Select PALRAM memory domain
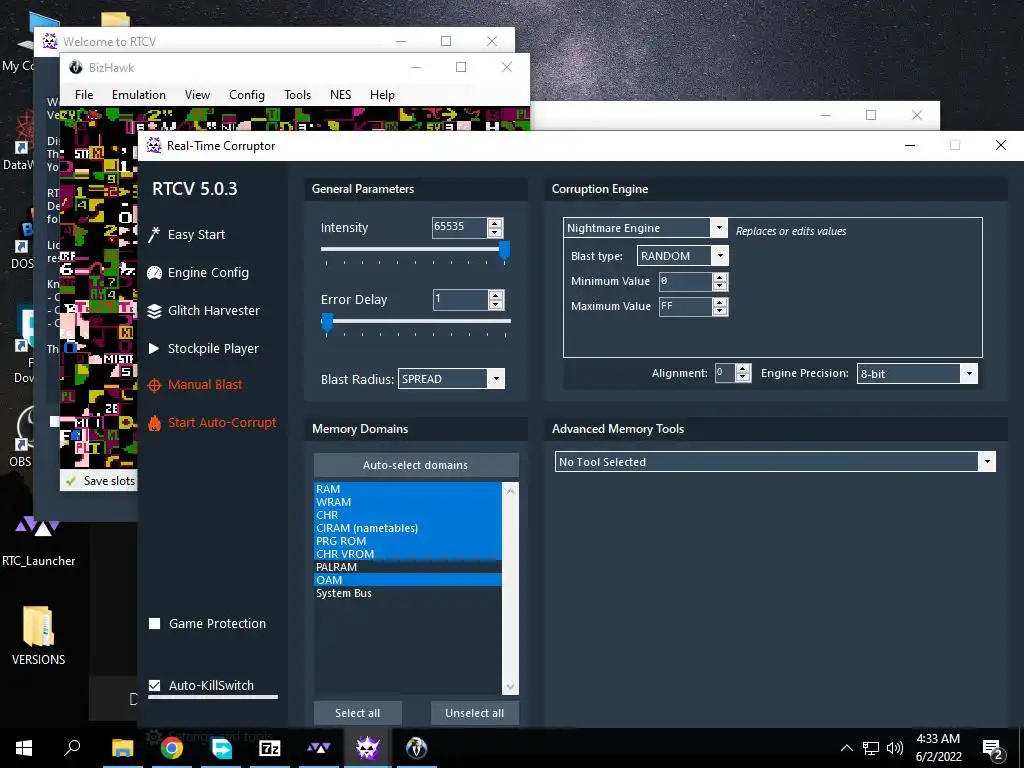This screenshot has height=768, width=1024. pos(408,567)
